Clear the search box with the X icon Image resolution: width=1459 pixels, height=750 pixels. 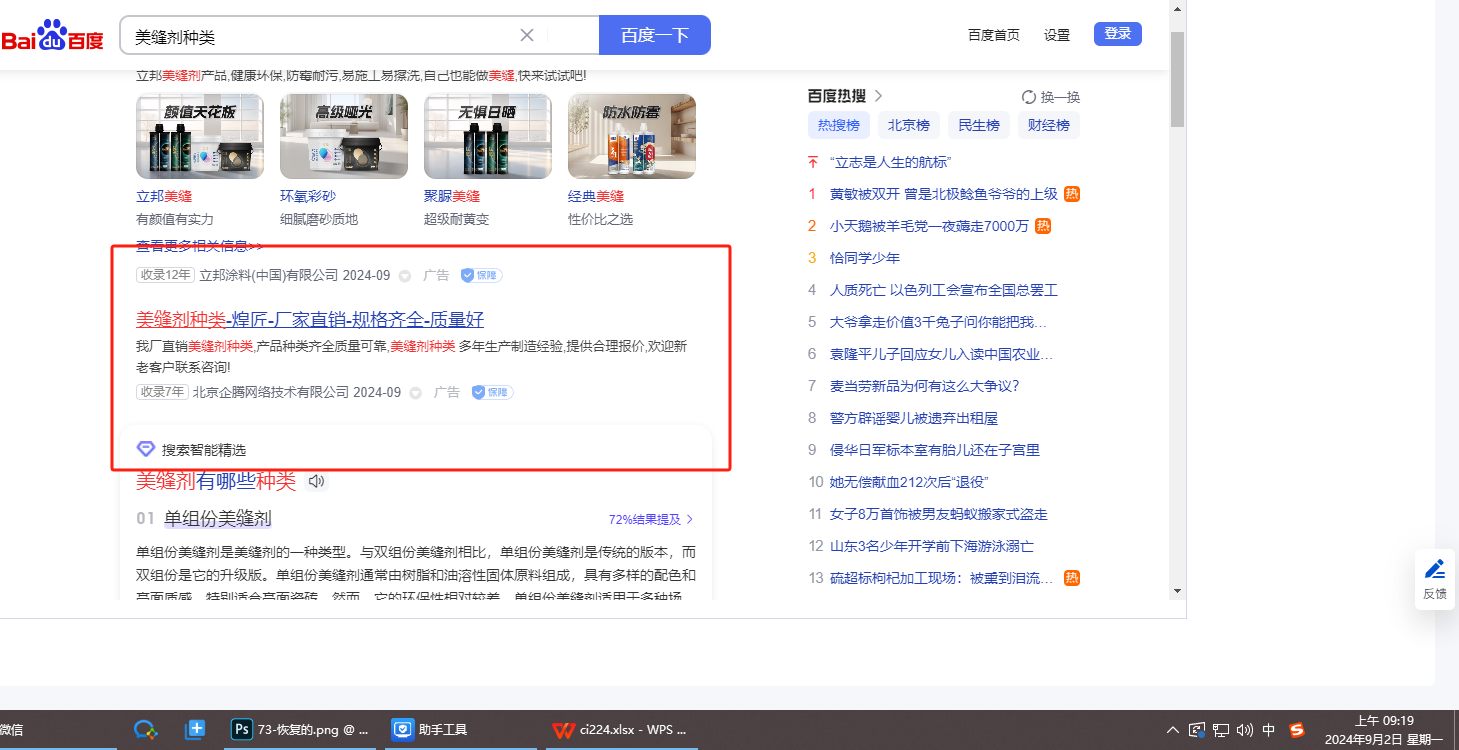527,36
